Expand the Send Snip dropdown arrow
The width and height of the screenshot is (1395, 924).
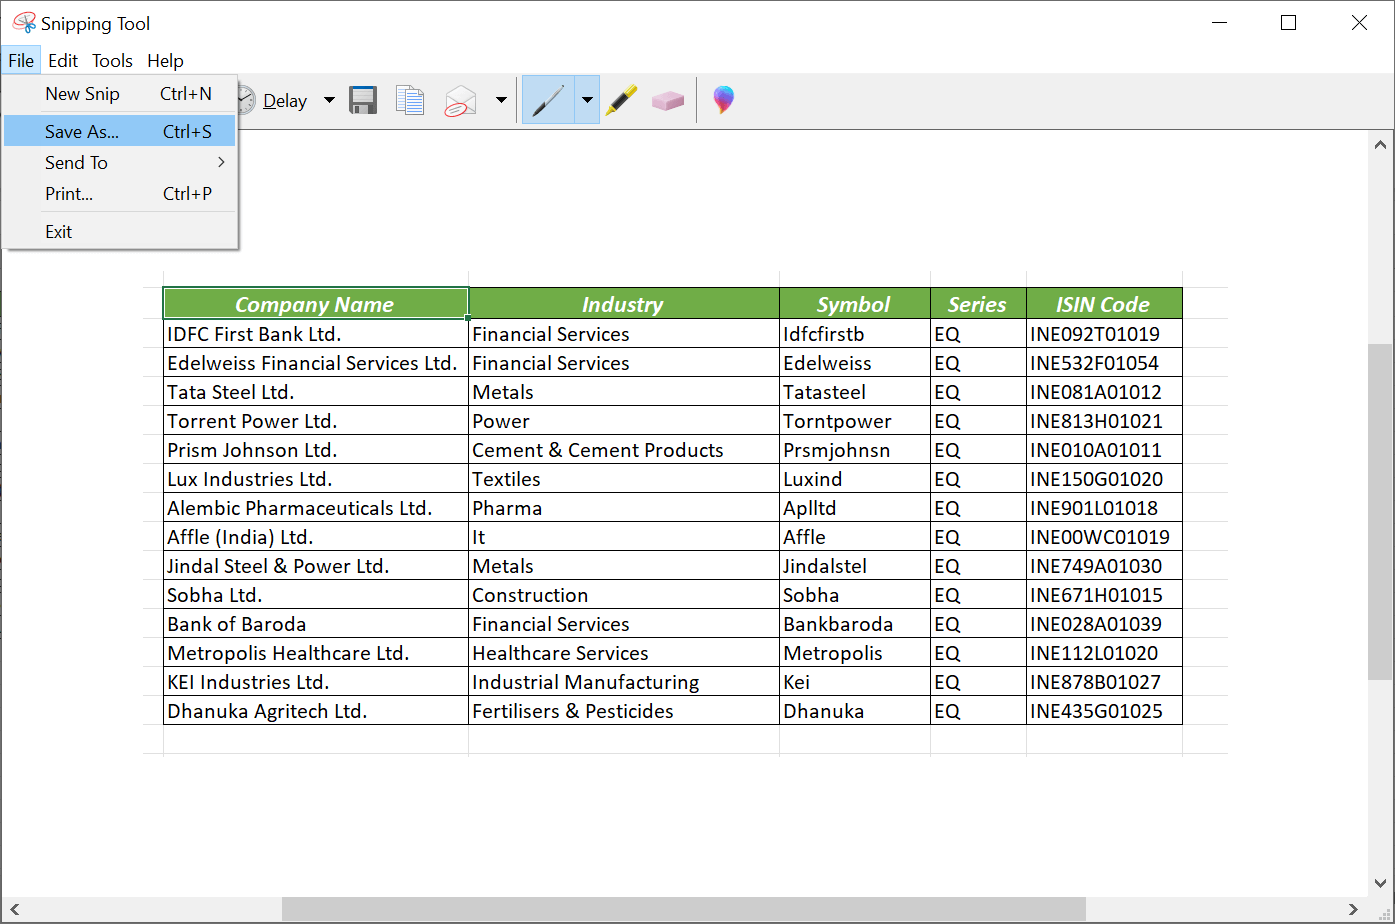tap(501, 100)
